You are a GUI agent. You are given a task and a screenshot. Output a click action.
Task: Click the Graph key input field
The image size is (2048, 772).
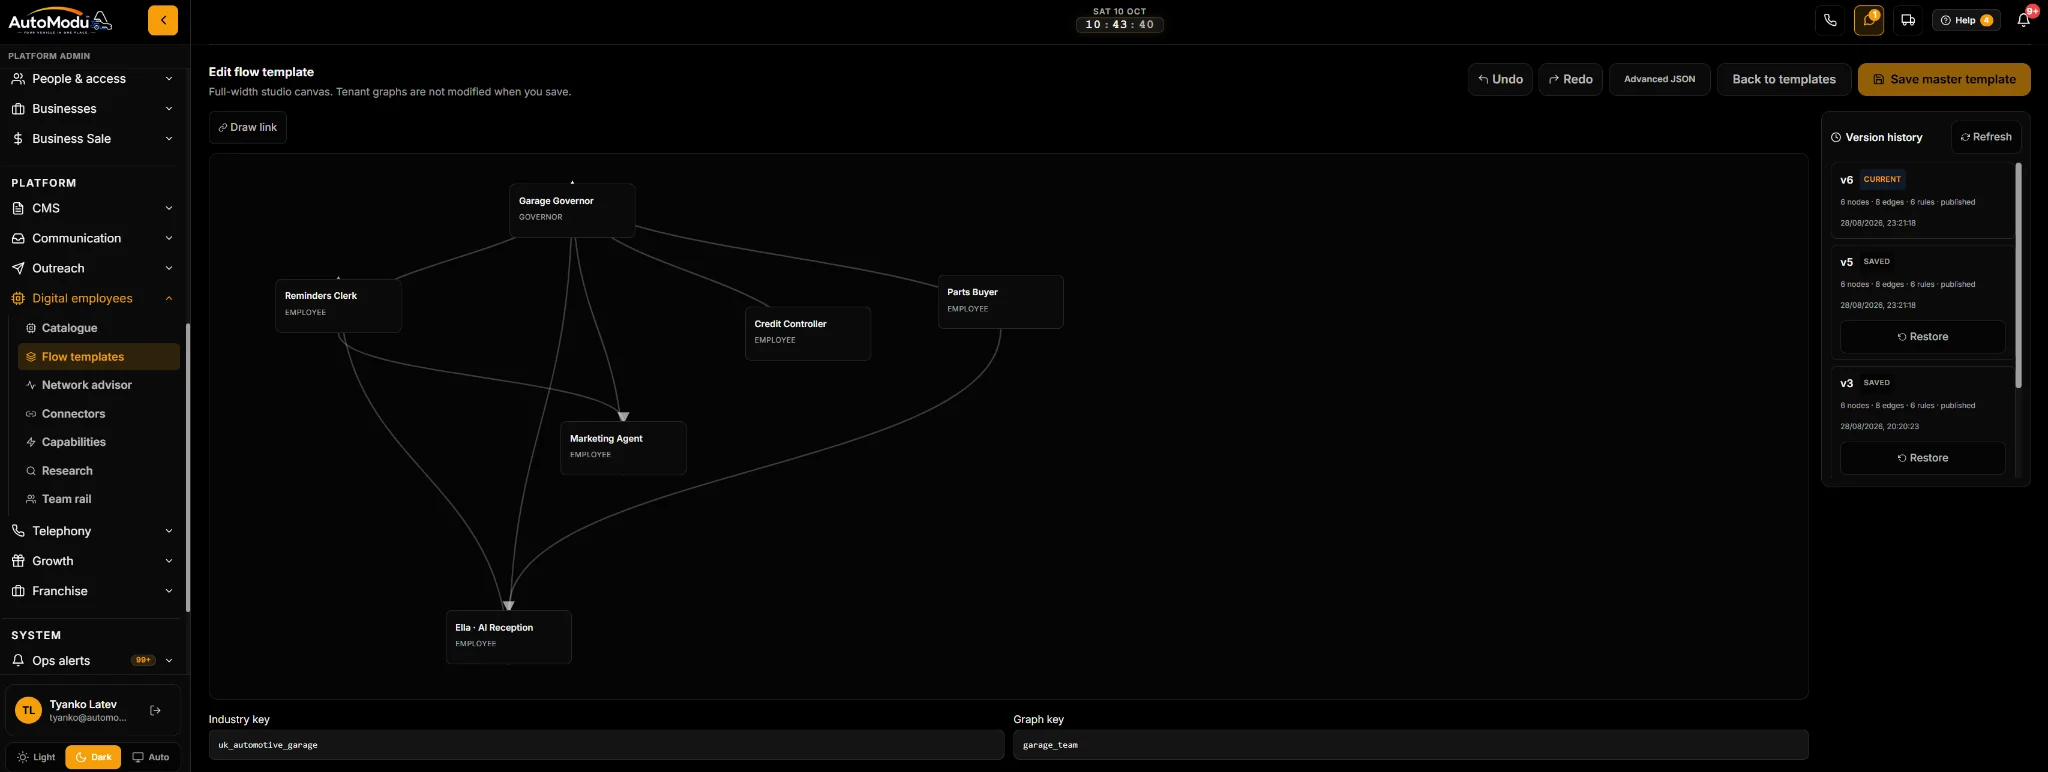1410,745
